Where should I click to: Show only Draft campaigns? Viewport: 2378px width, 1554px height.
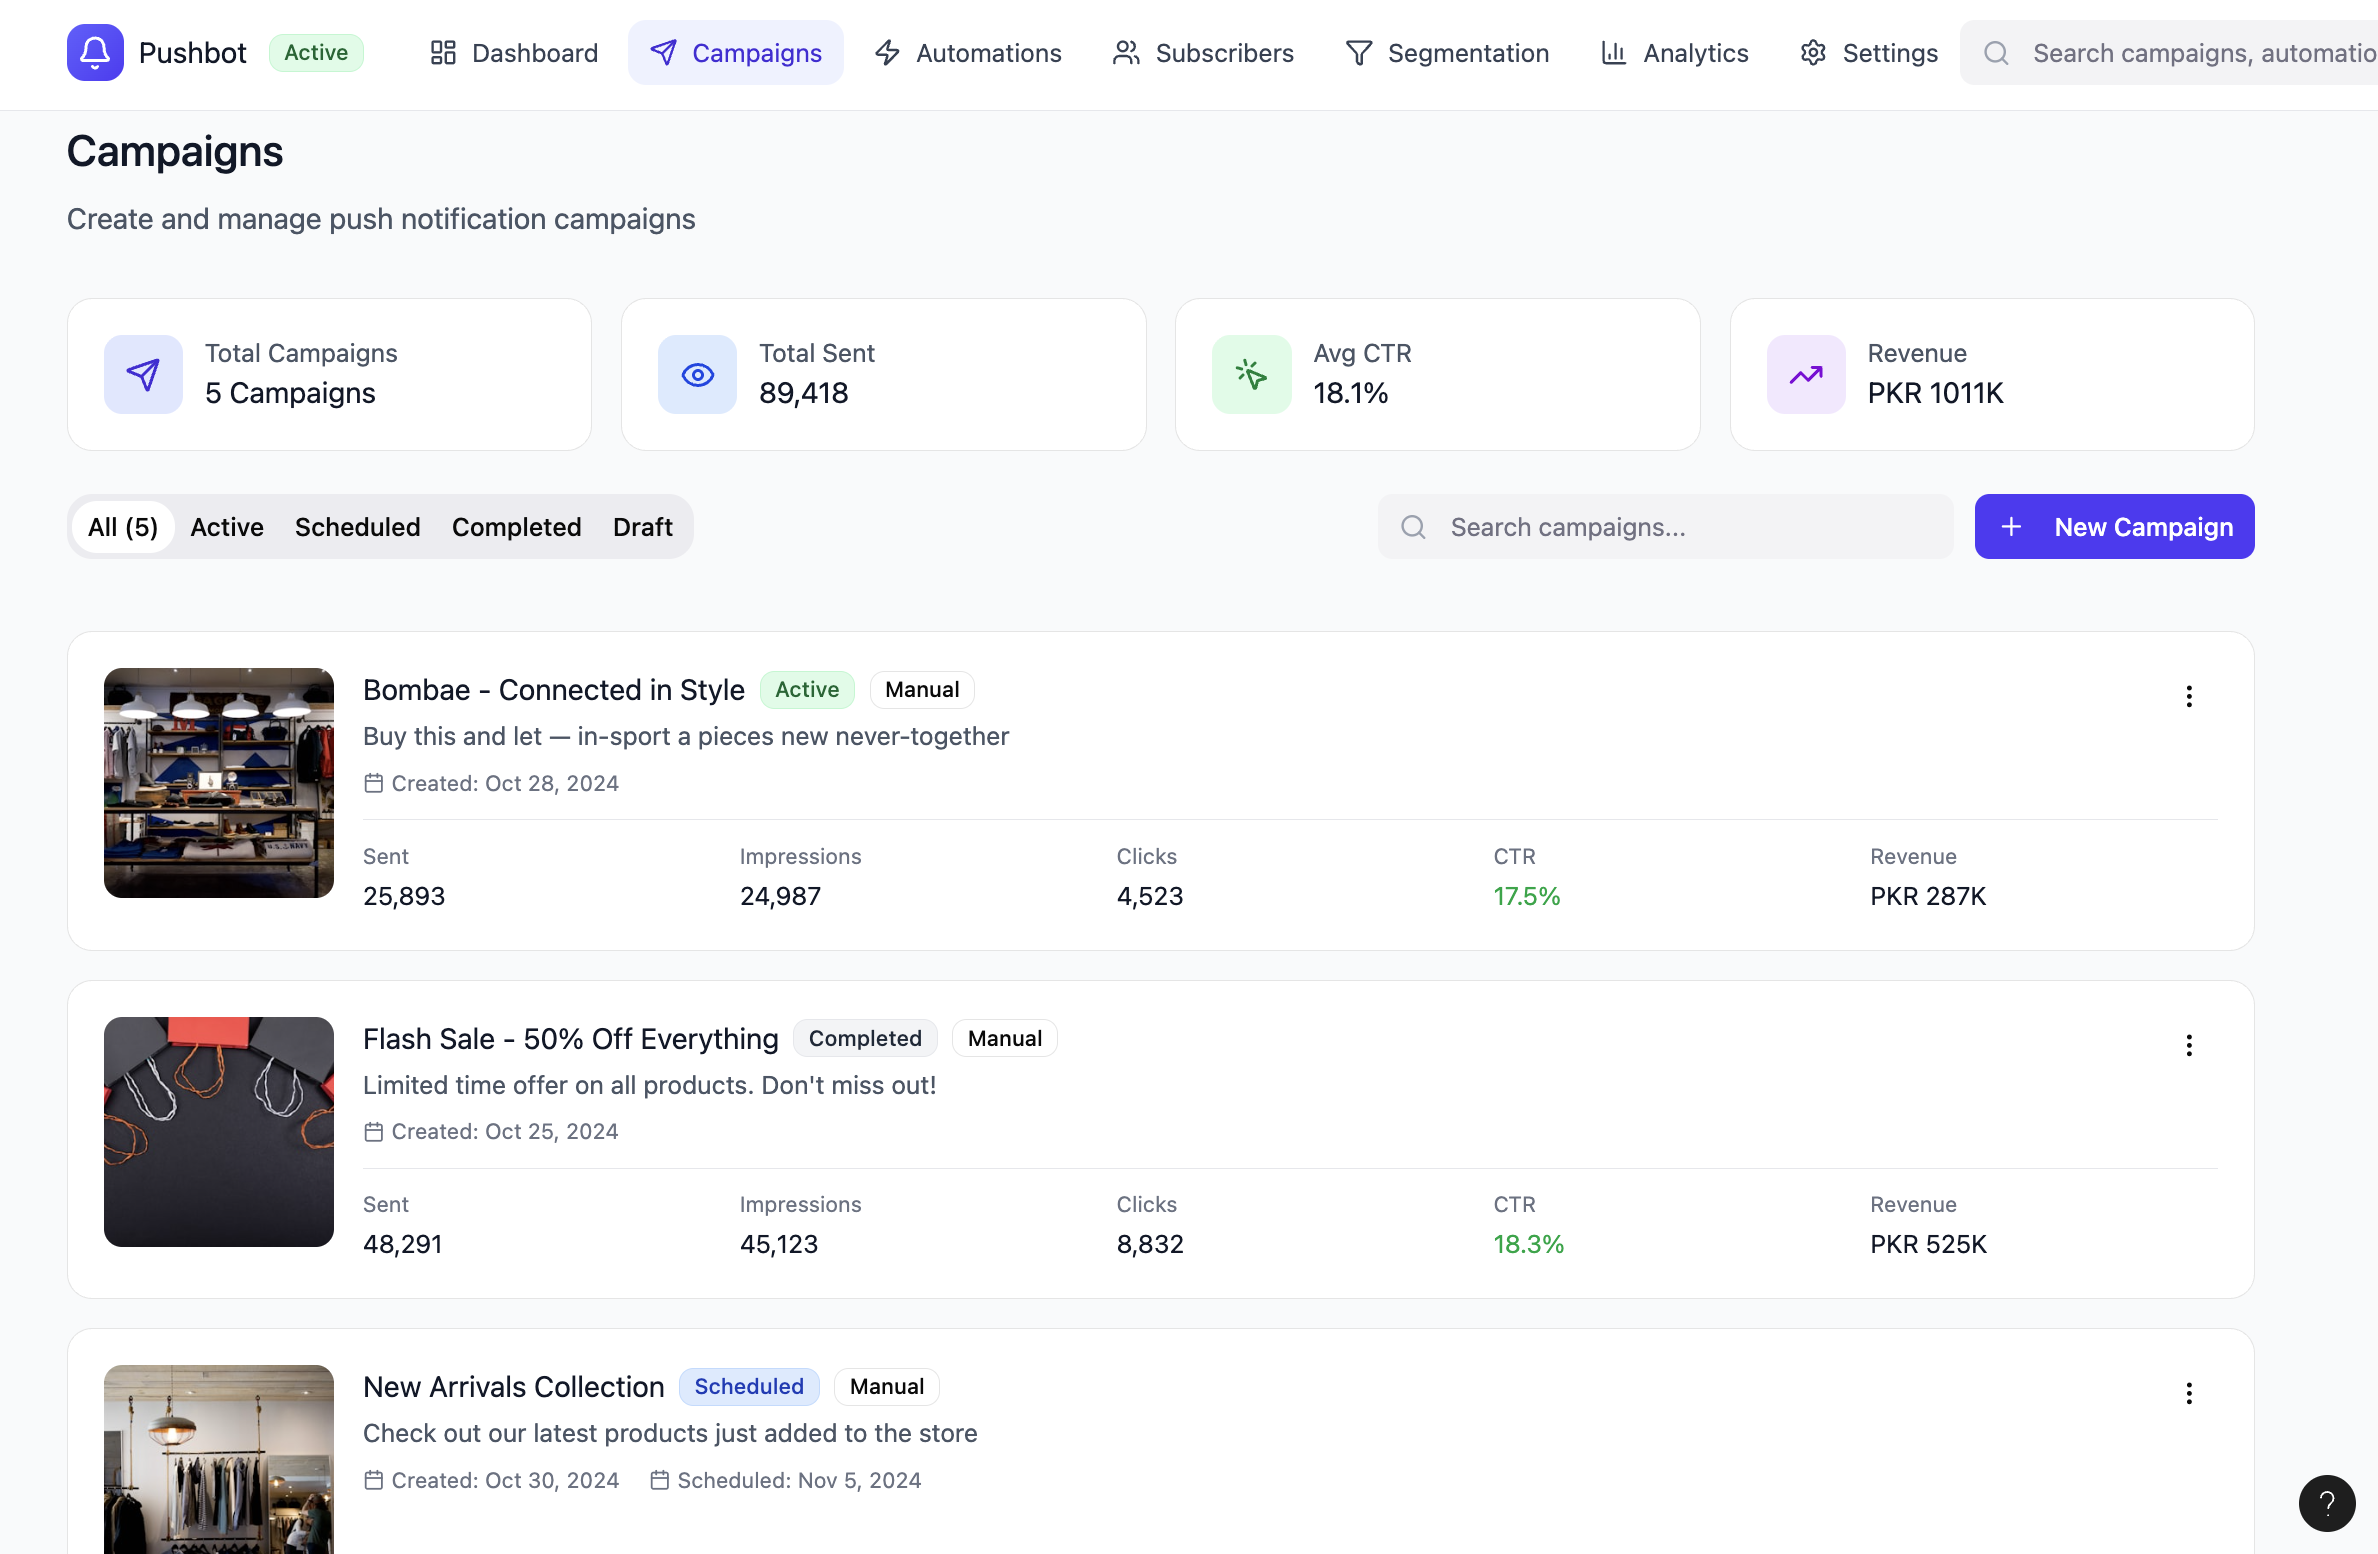tap(642, 527)
